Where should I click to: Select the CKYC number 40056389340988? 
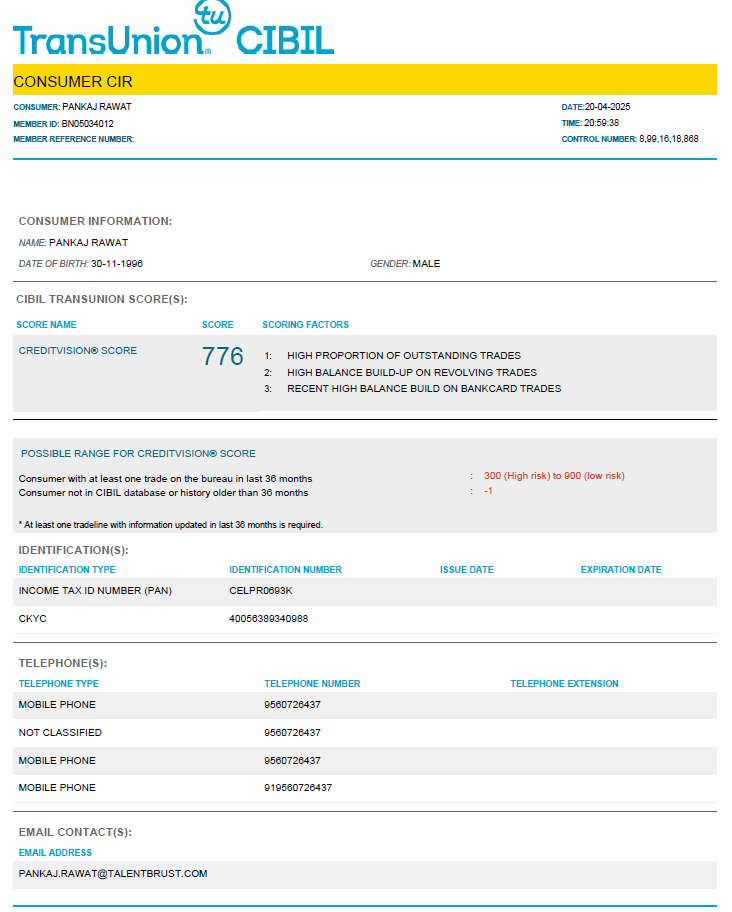coord(269,619)
